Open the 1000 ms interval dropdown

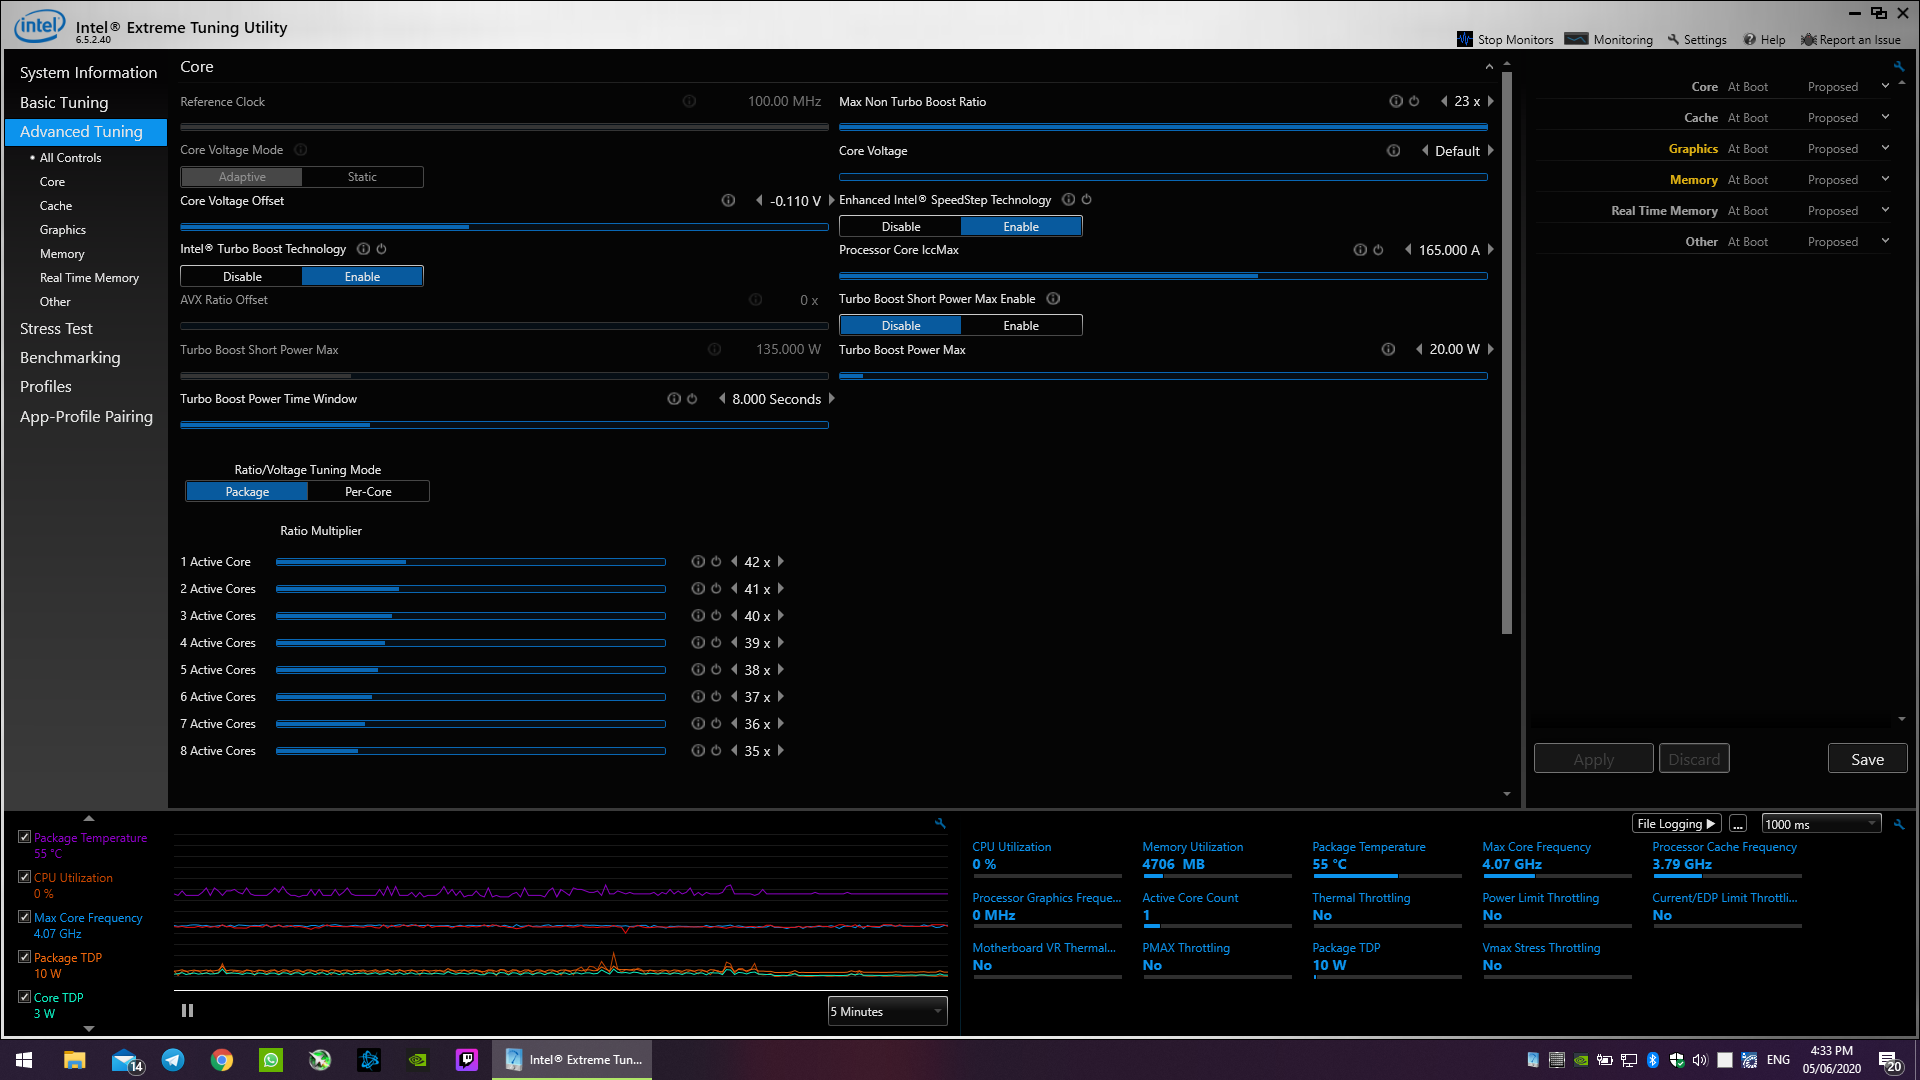click(1821, 824)
